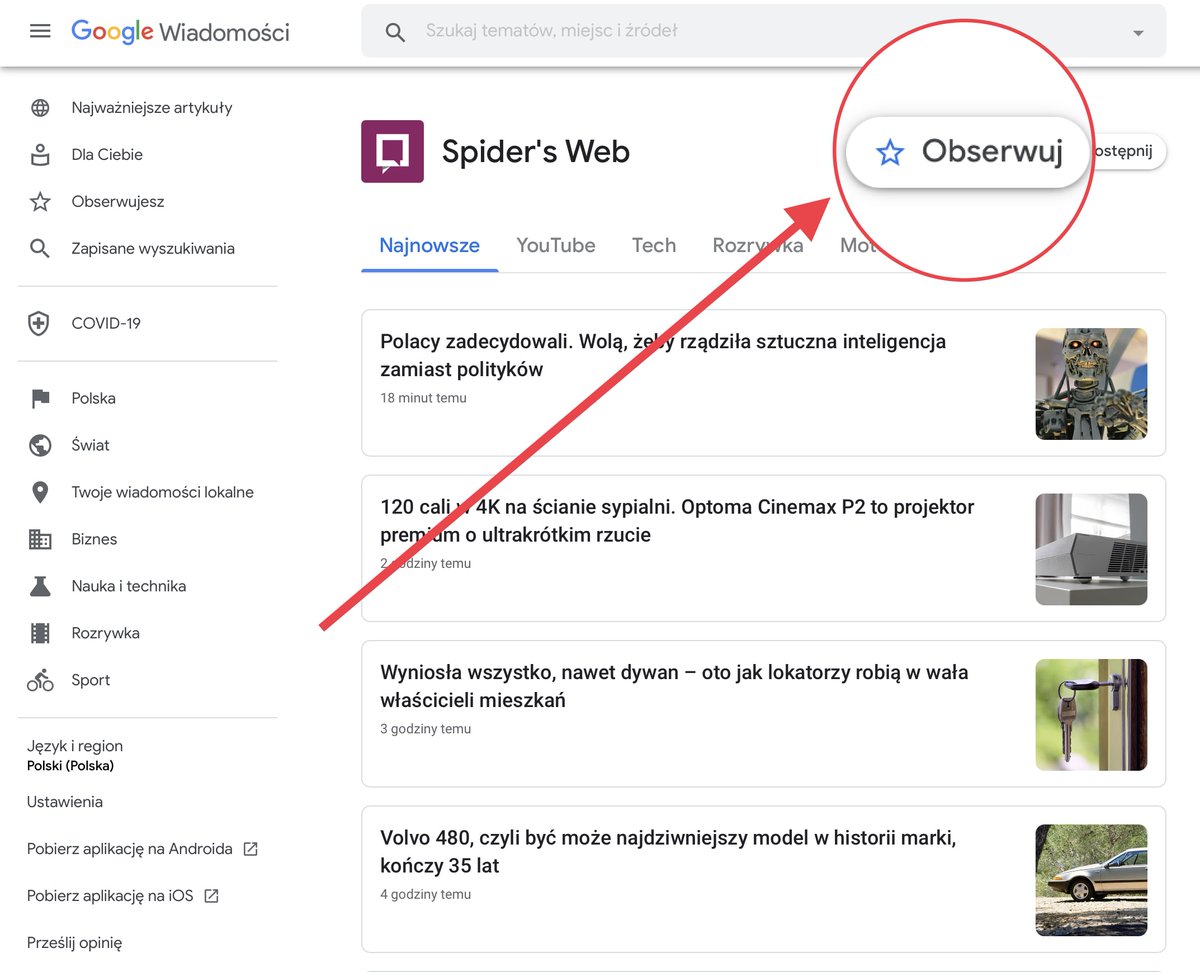Click the COVID-19 shield icon
This screenshot has height=972, width=1200.
point(39,323)
